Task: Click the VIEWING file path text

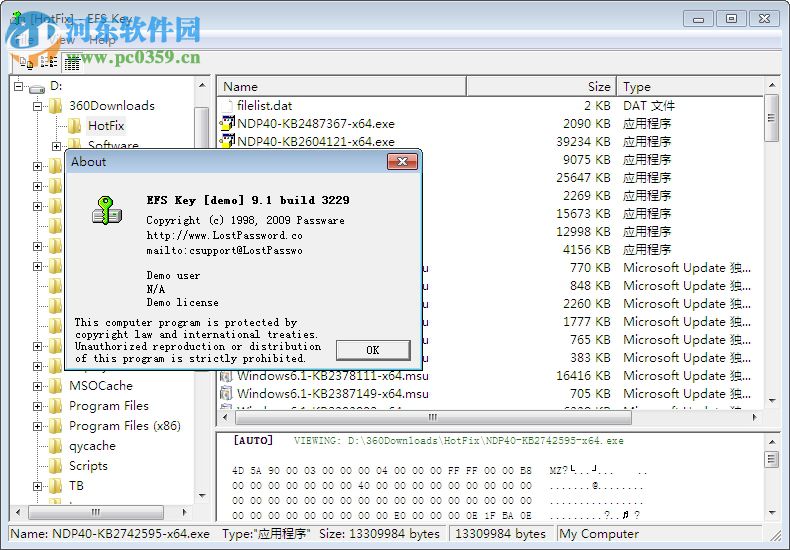Action: click(458, 441)
